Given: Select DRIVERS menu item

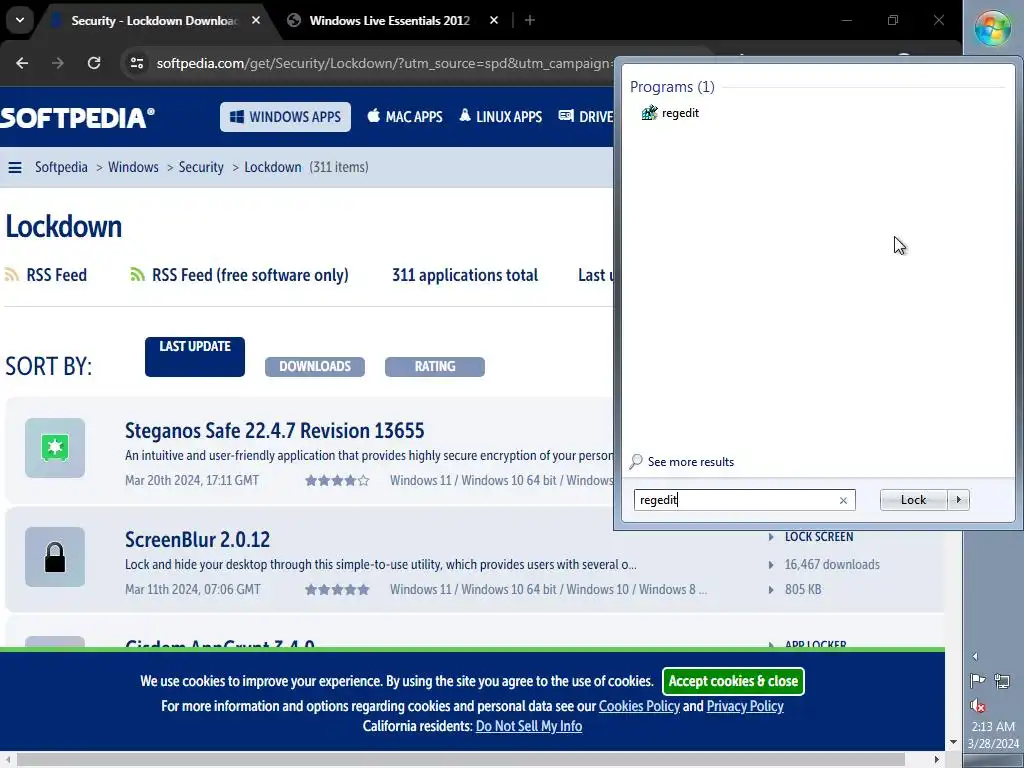Looking at the screenshot, I should click(586, 117).
